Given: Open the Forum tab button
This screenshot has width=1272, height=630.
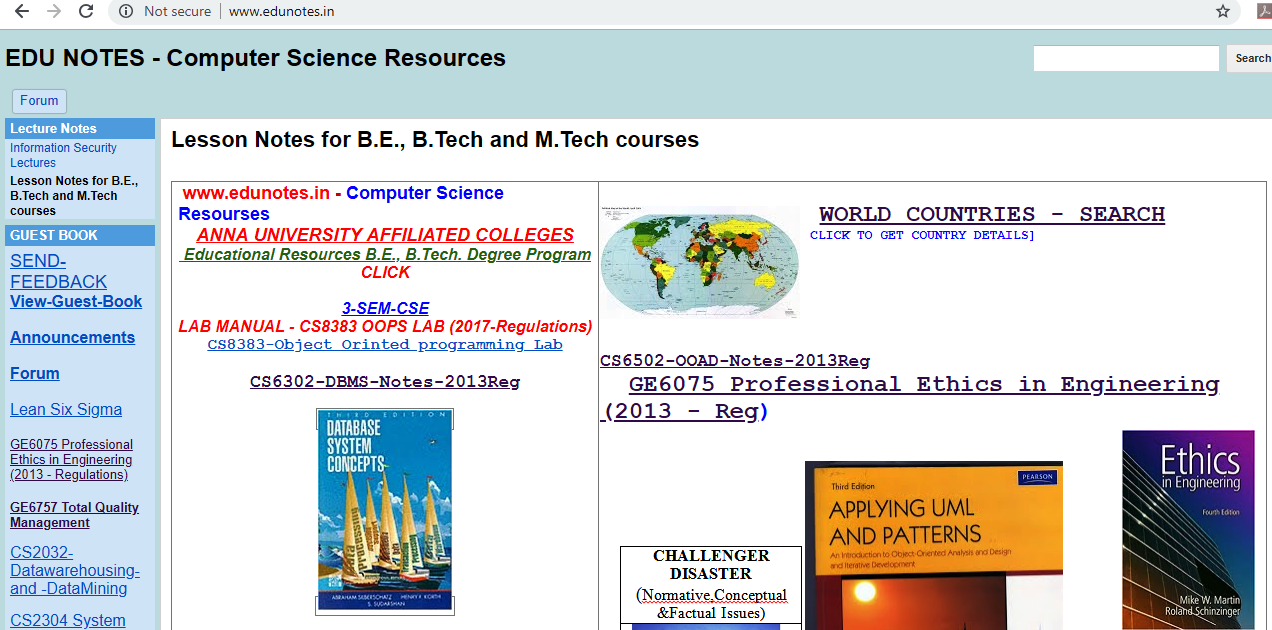Looking at the screenshot, I should [39, 100].
